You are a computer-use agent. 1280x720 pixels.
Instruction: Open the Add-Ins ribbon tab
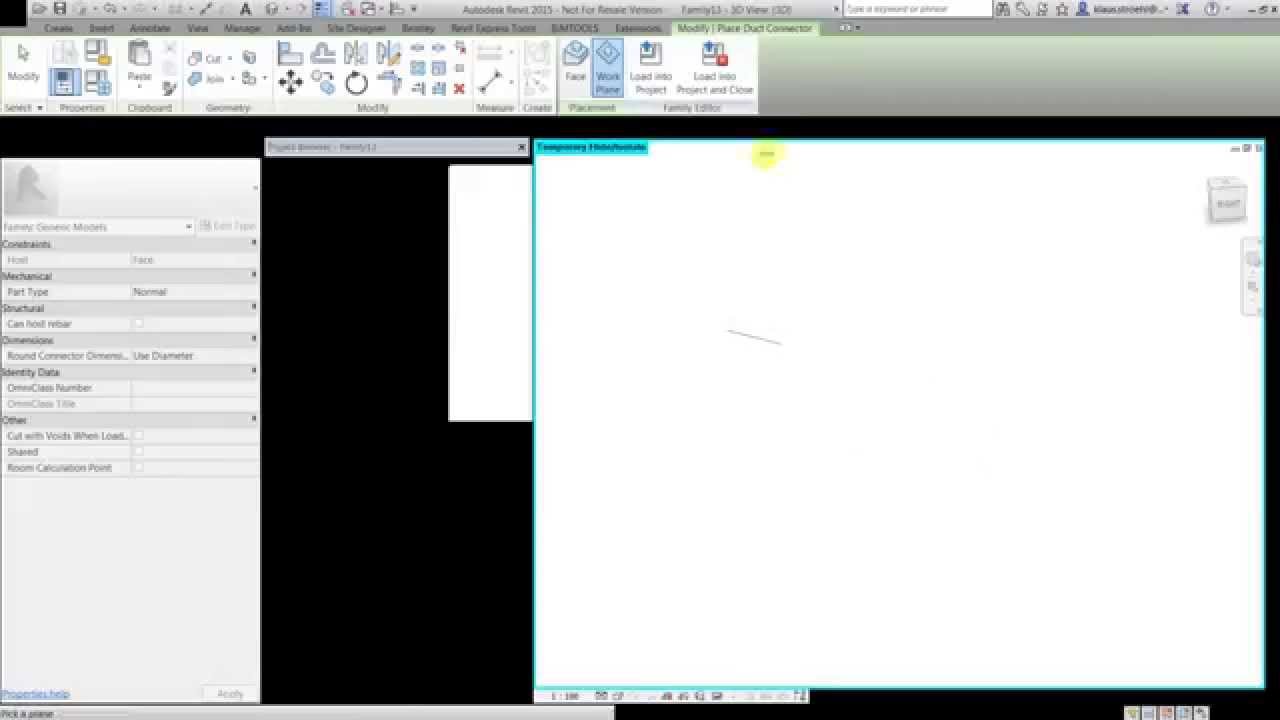[294, 28]
